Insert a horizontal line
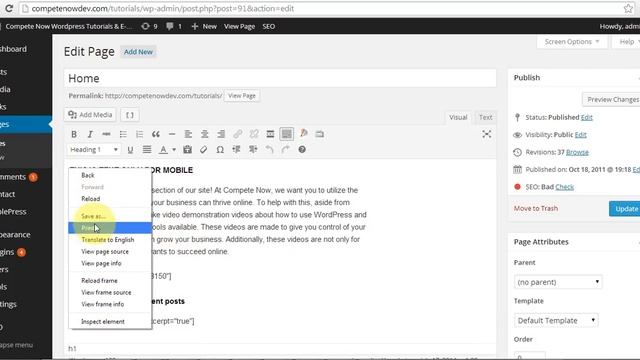 coord(172,134)
